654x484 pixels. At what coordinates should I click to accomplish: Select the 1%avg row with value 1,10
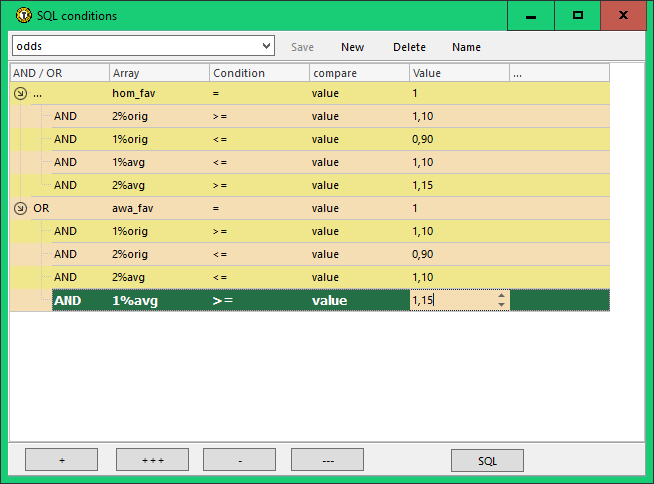(130, 162)
